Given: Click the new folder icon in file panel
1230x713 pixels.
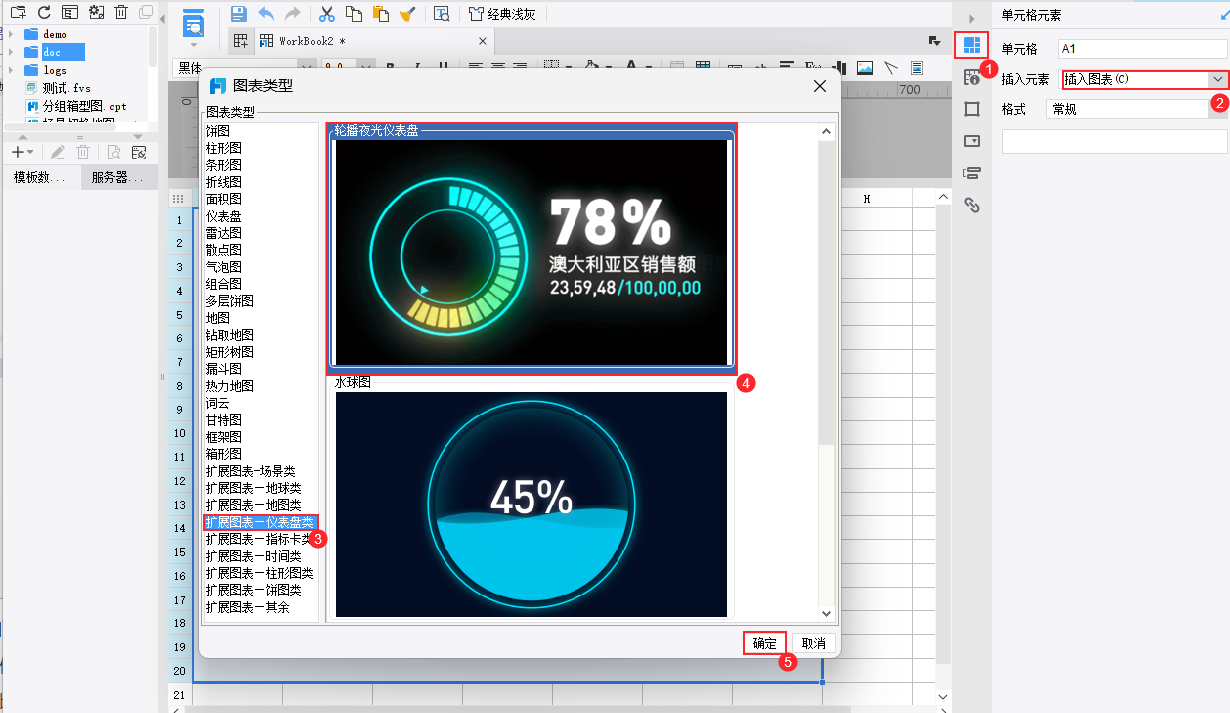Looking at the screenshot, I should [x=17, y=13].
